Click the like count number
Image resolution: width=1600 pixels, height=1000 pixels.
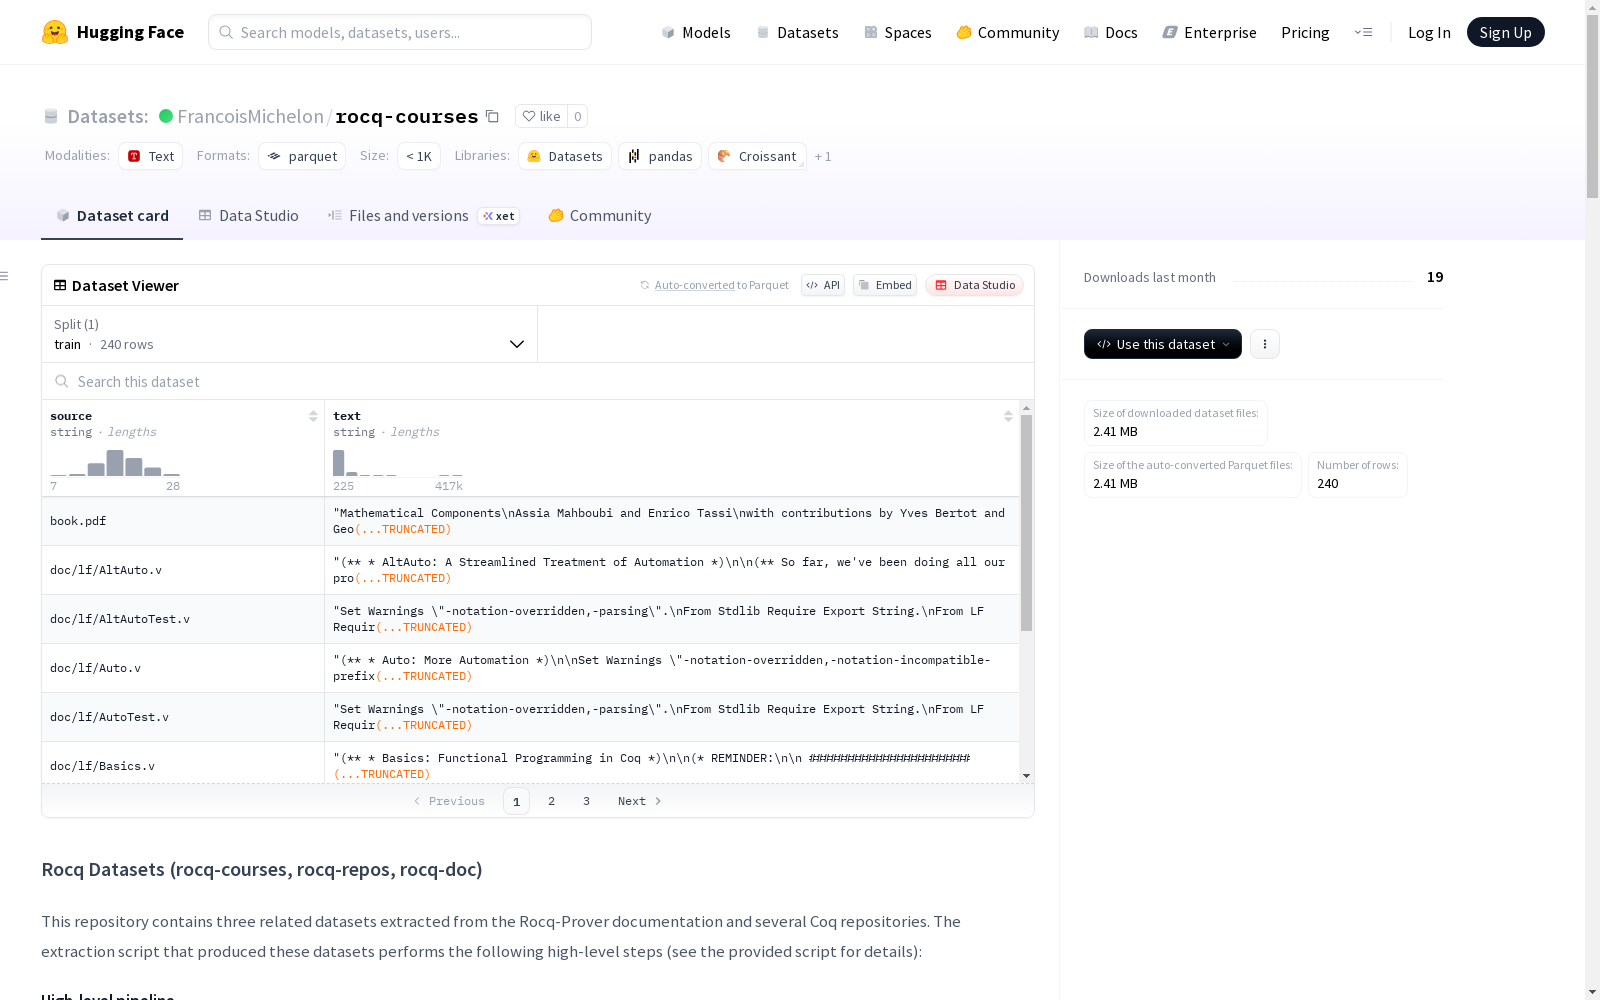coord(577,116)
